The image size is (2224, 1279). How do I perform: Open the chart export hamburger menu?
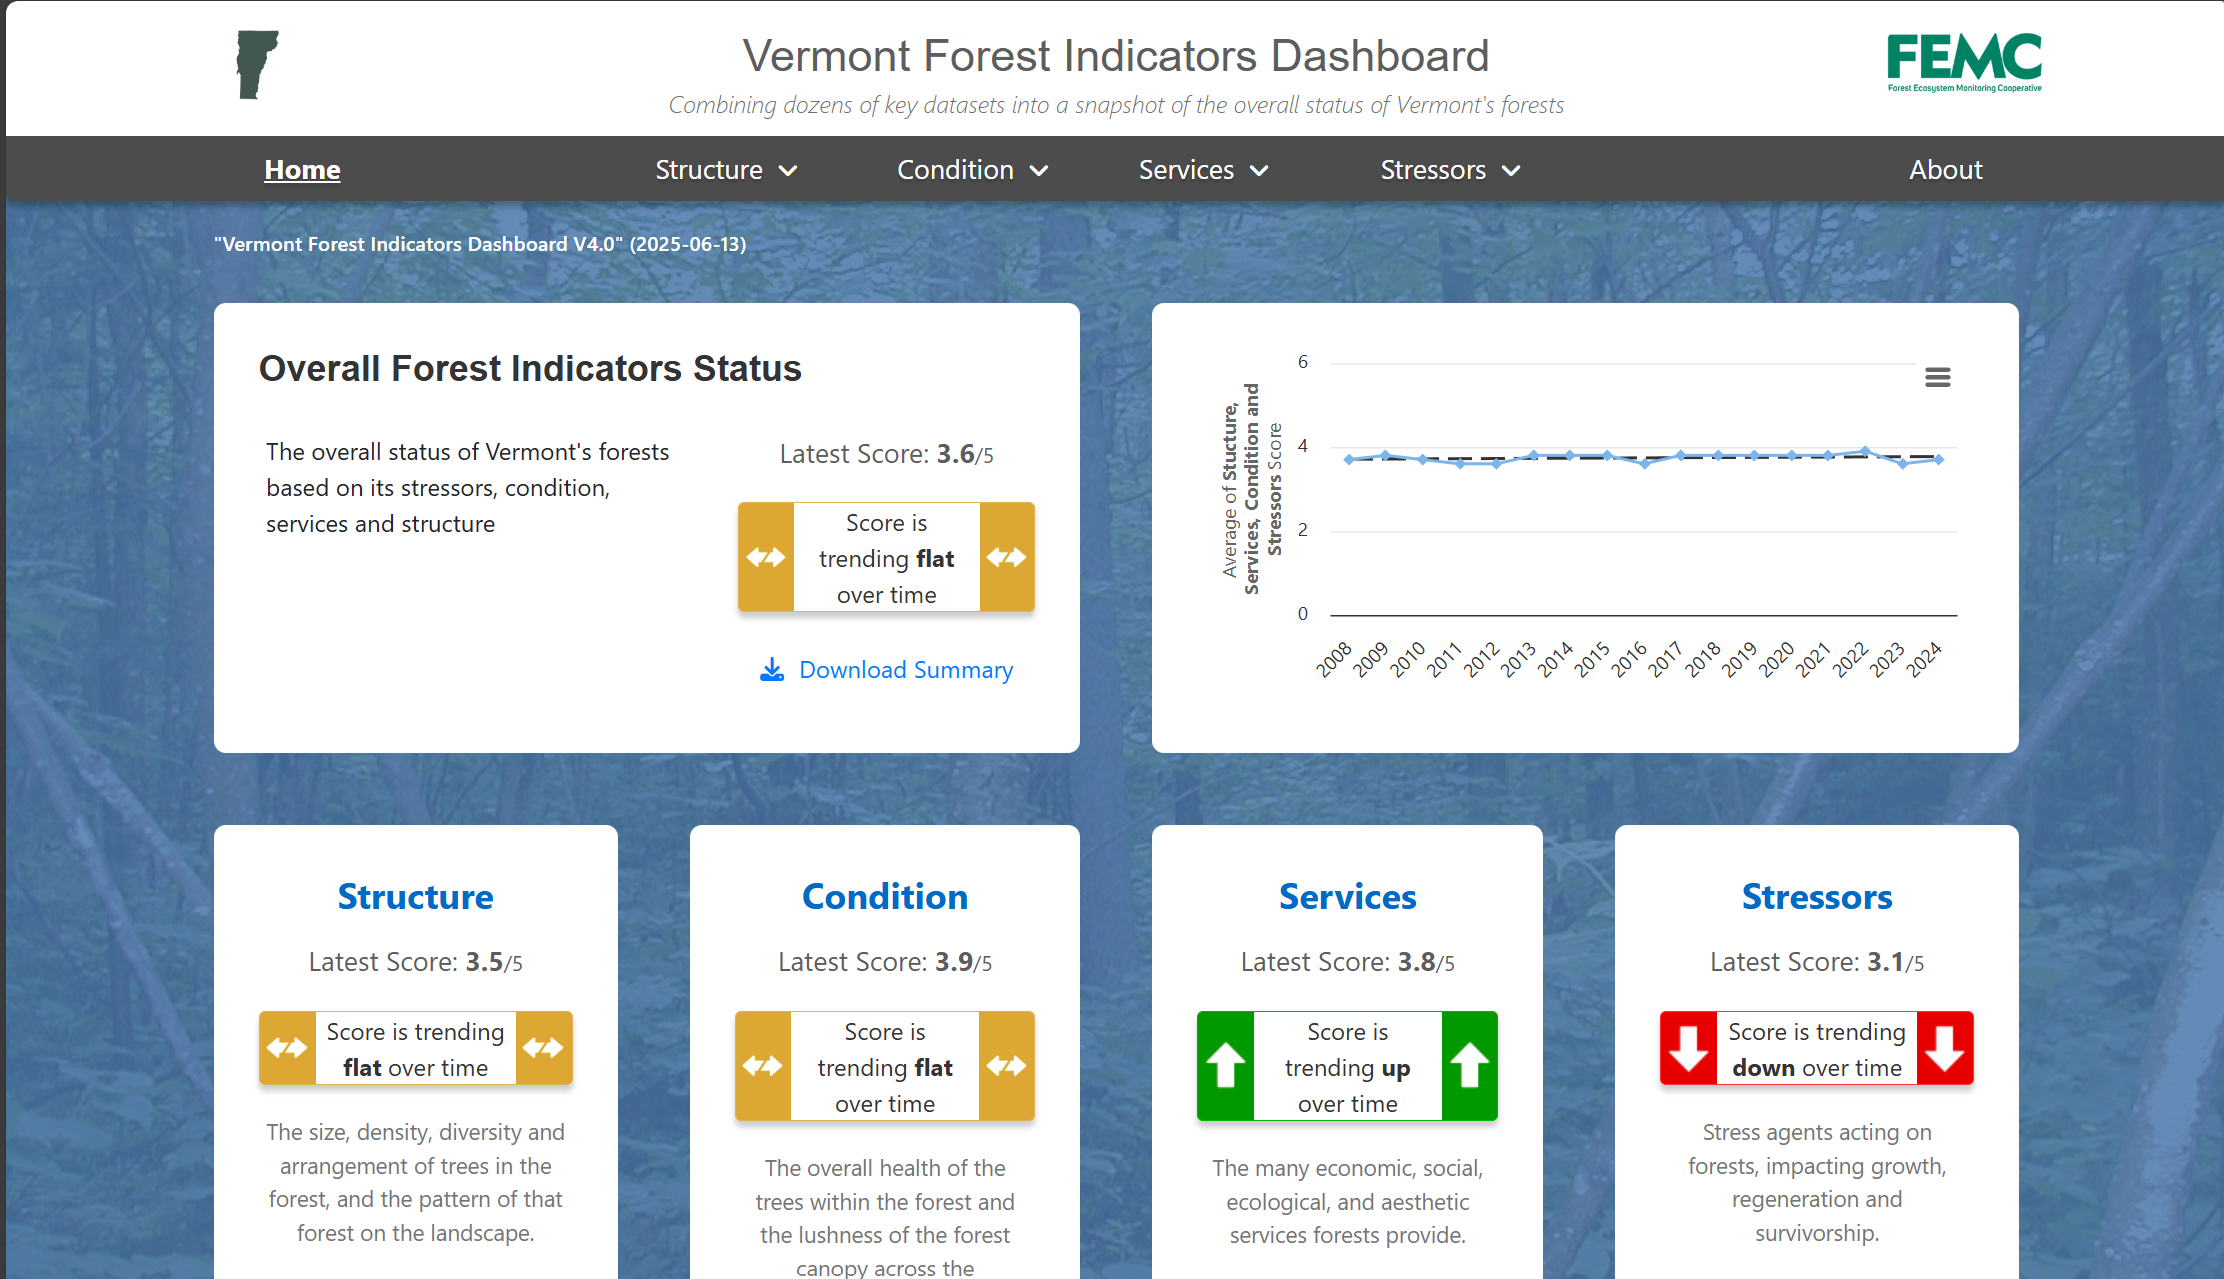(x=1937, y=377)
